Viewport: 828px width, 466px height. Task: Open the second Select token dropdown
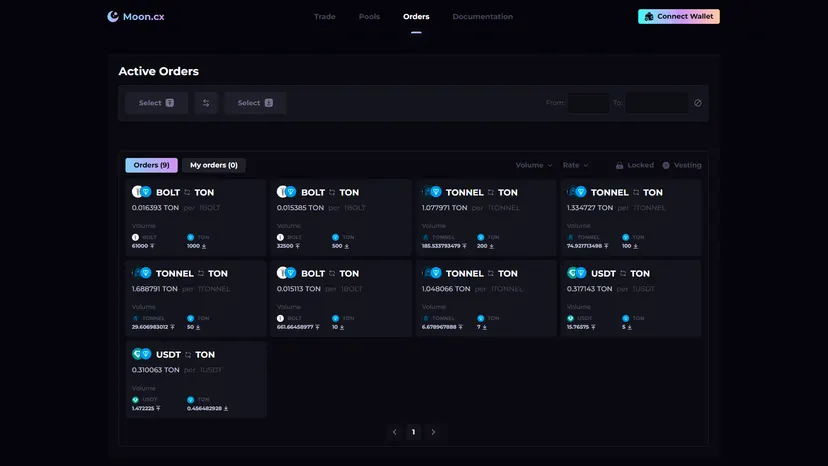pyautogui.click(x=255, y=103)
